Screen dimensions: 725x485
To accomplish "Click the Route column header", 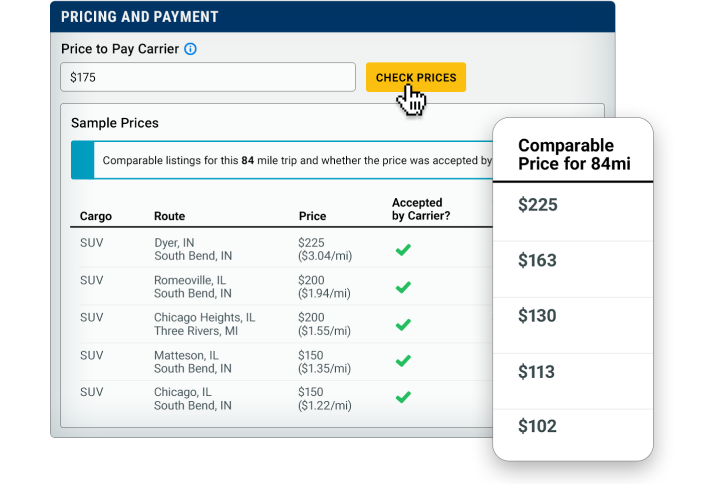I will (x=169, y=216).
